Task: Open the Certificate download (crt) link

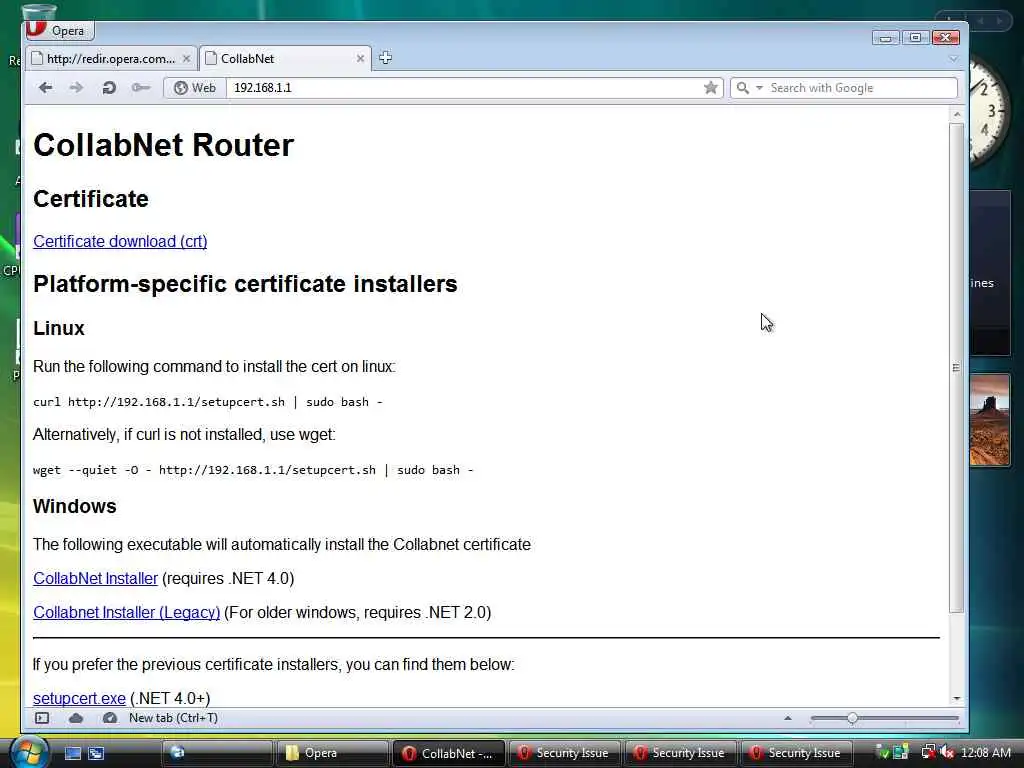Action: pyautogui.click(x=120, y=241)
